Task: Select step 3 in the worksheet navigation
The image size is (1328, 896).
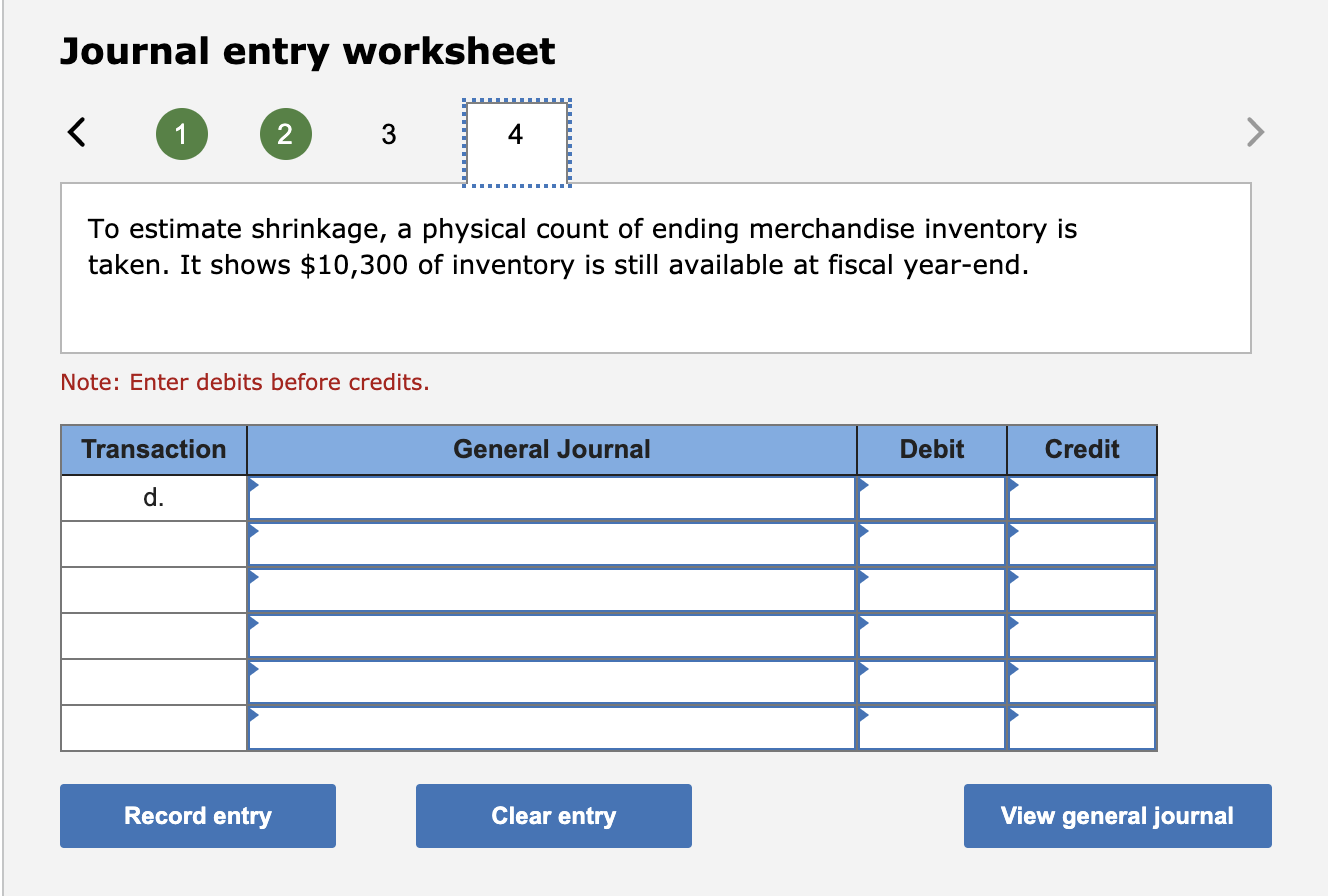Action: pyautogui.click(x=389, y=133)
